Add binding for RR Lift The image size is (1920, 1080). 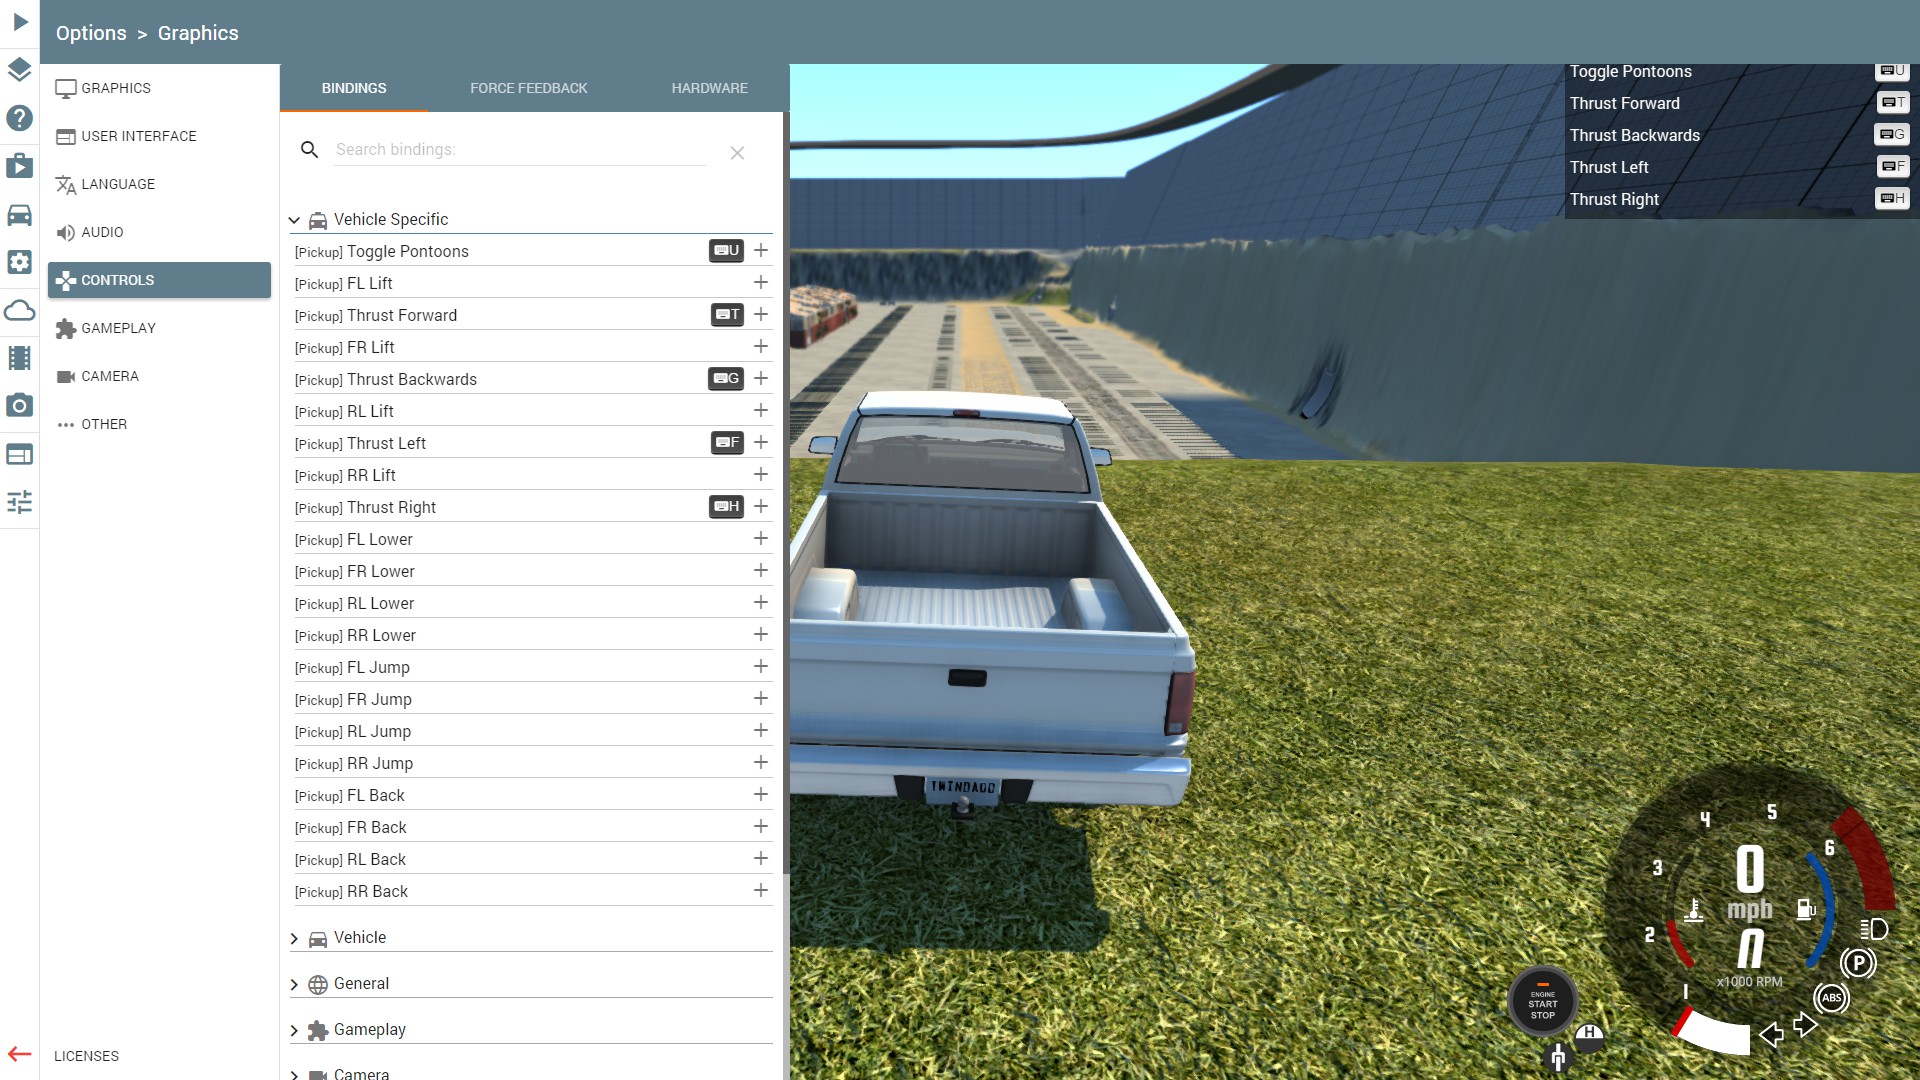[x=761, y=475]
